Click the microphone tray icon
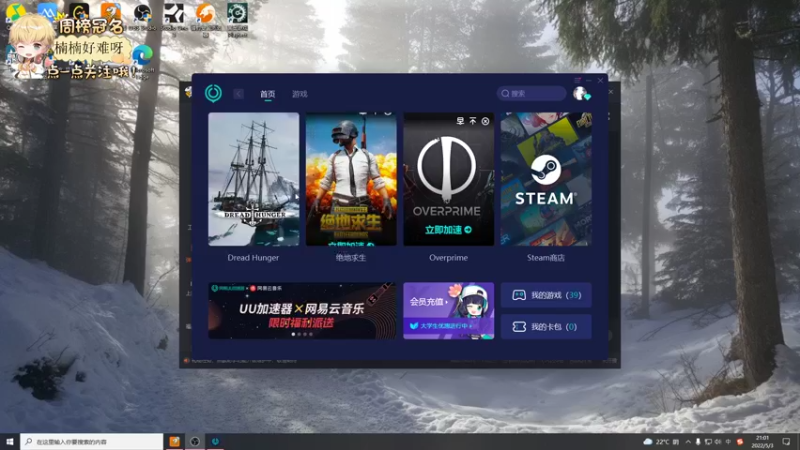The image size is (800, 450). 698,441
